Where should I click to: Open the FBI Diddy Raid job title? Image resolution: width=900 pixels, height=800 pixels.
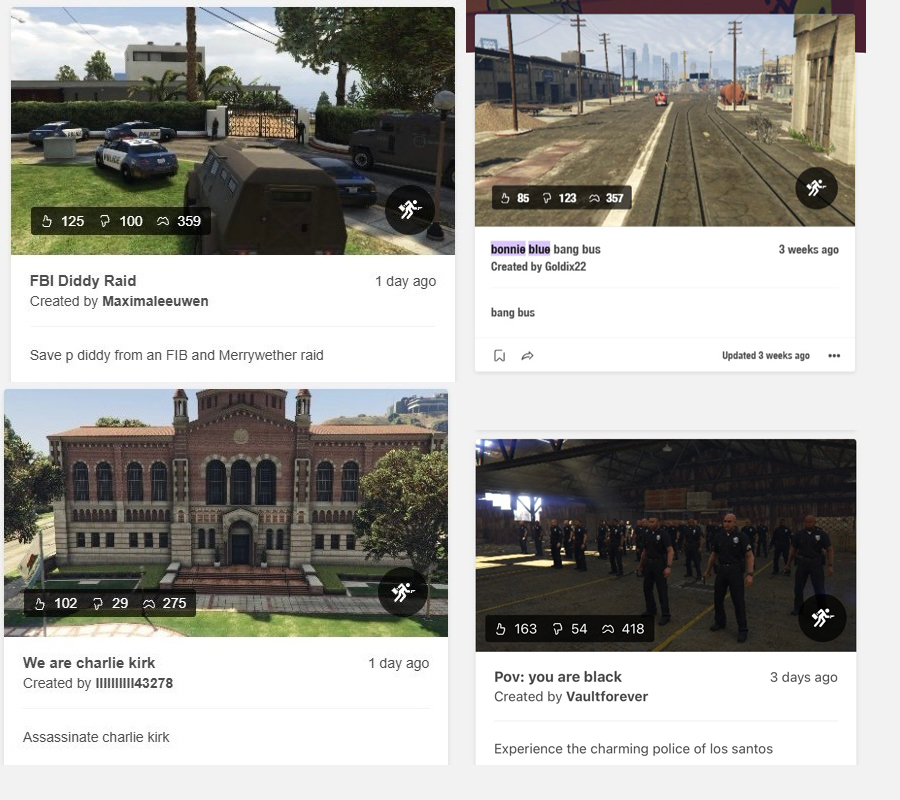83,281
